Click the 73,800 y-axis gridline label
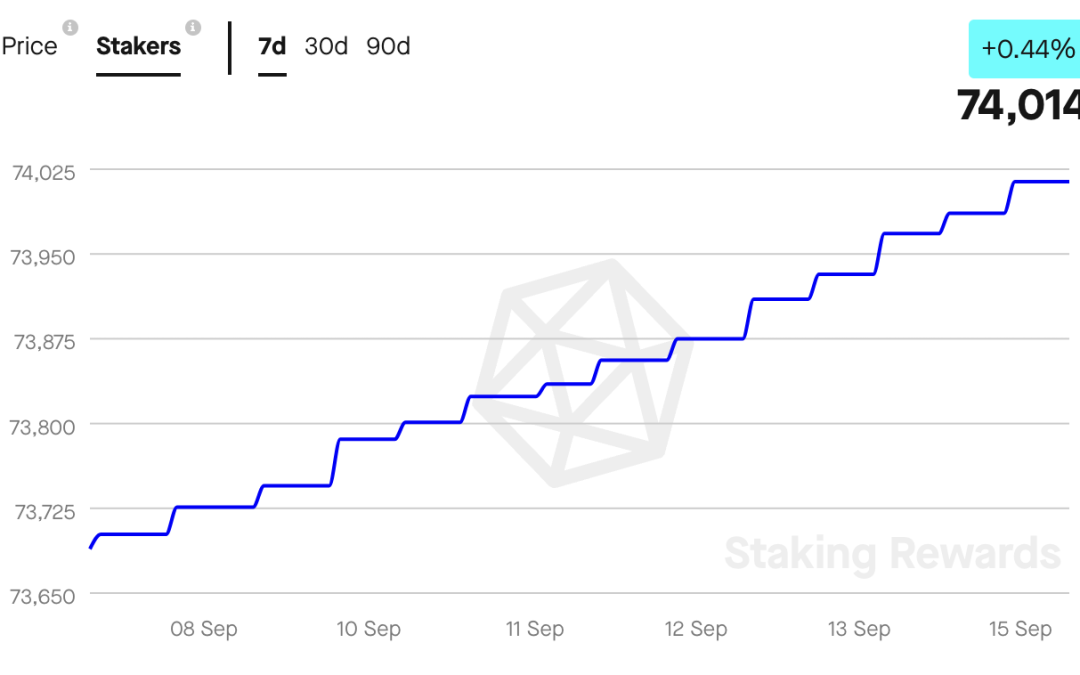The height and width of the screenshot is (675, 1080). (42, 427)
